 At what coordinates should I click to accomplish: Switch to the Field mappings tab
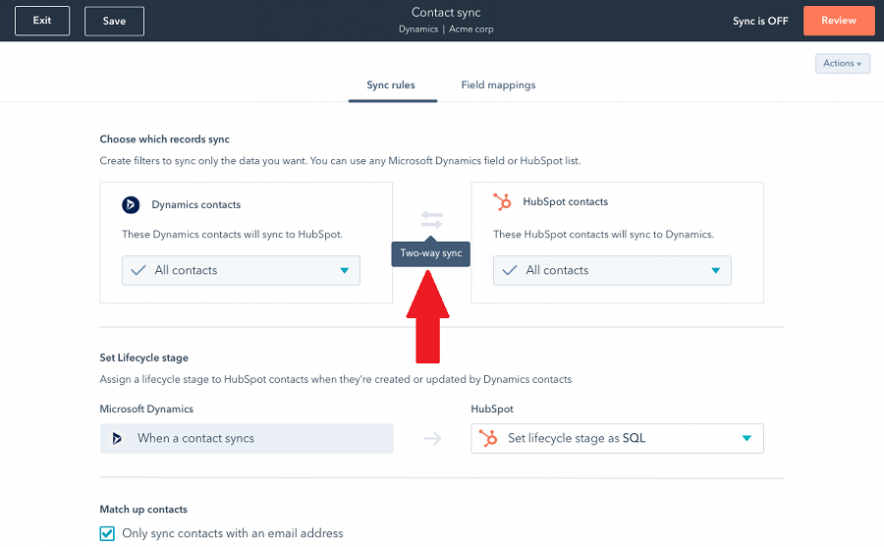click(x=498, y=85)
